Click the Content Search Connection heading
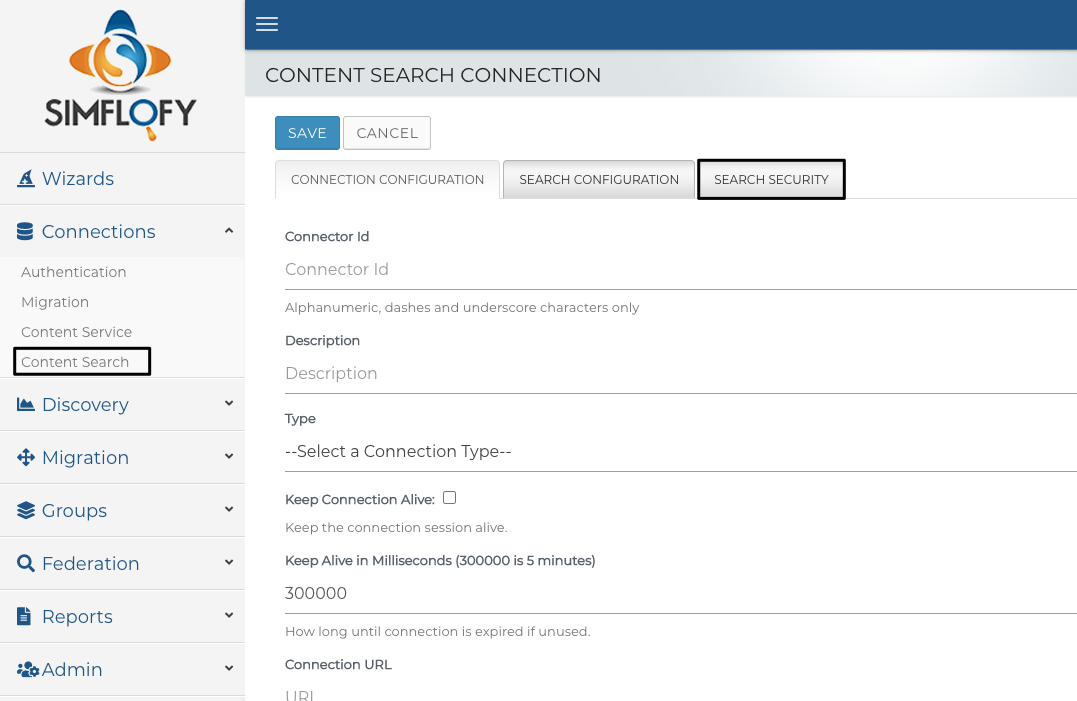This screenshot has width=1077, height=701. pyautogui.click(x=433, y=75)
